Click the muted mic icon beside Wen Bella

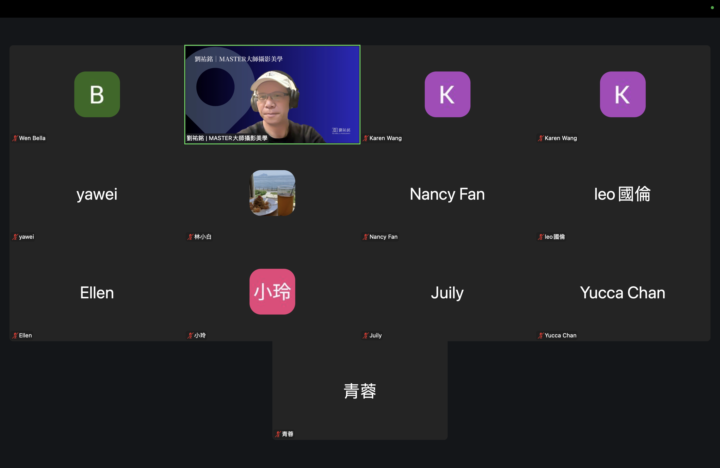15,138
